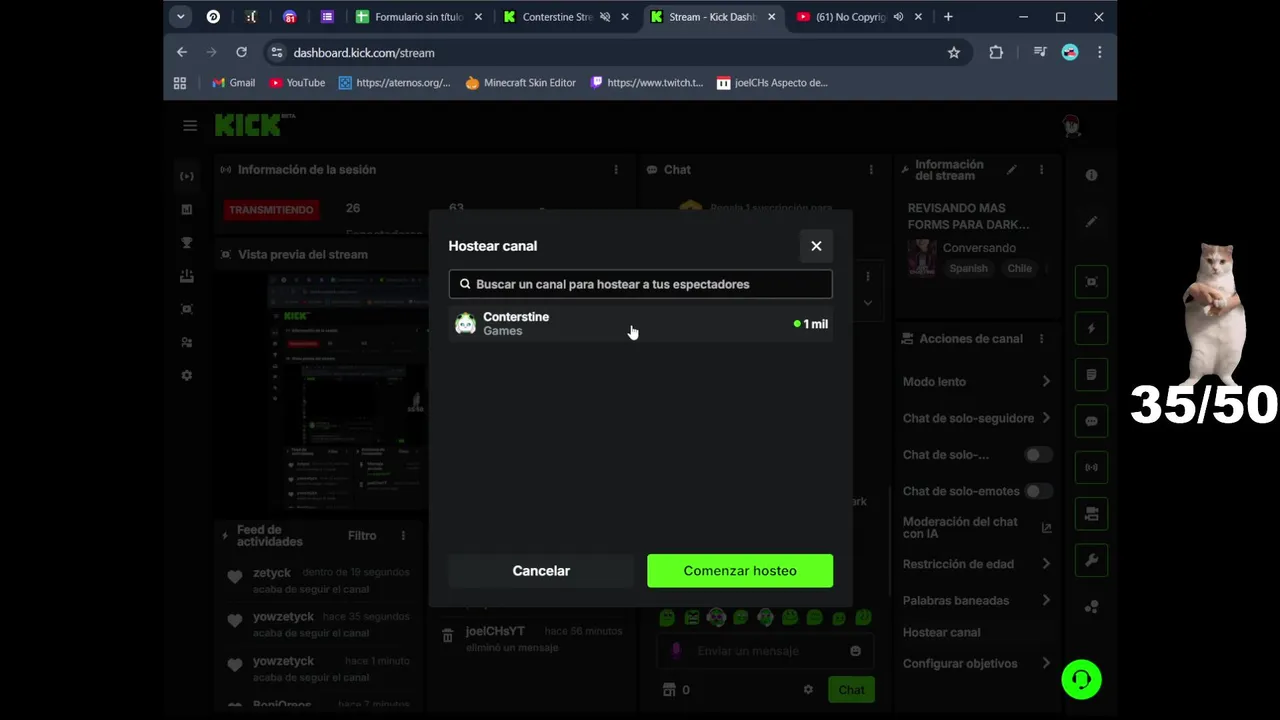
Task: Open the Chrome three-dot menu
Action: click(x=1100, y=53)
